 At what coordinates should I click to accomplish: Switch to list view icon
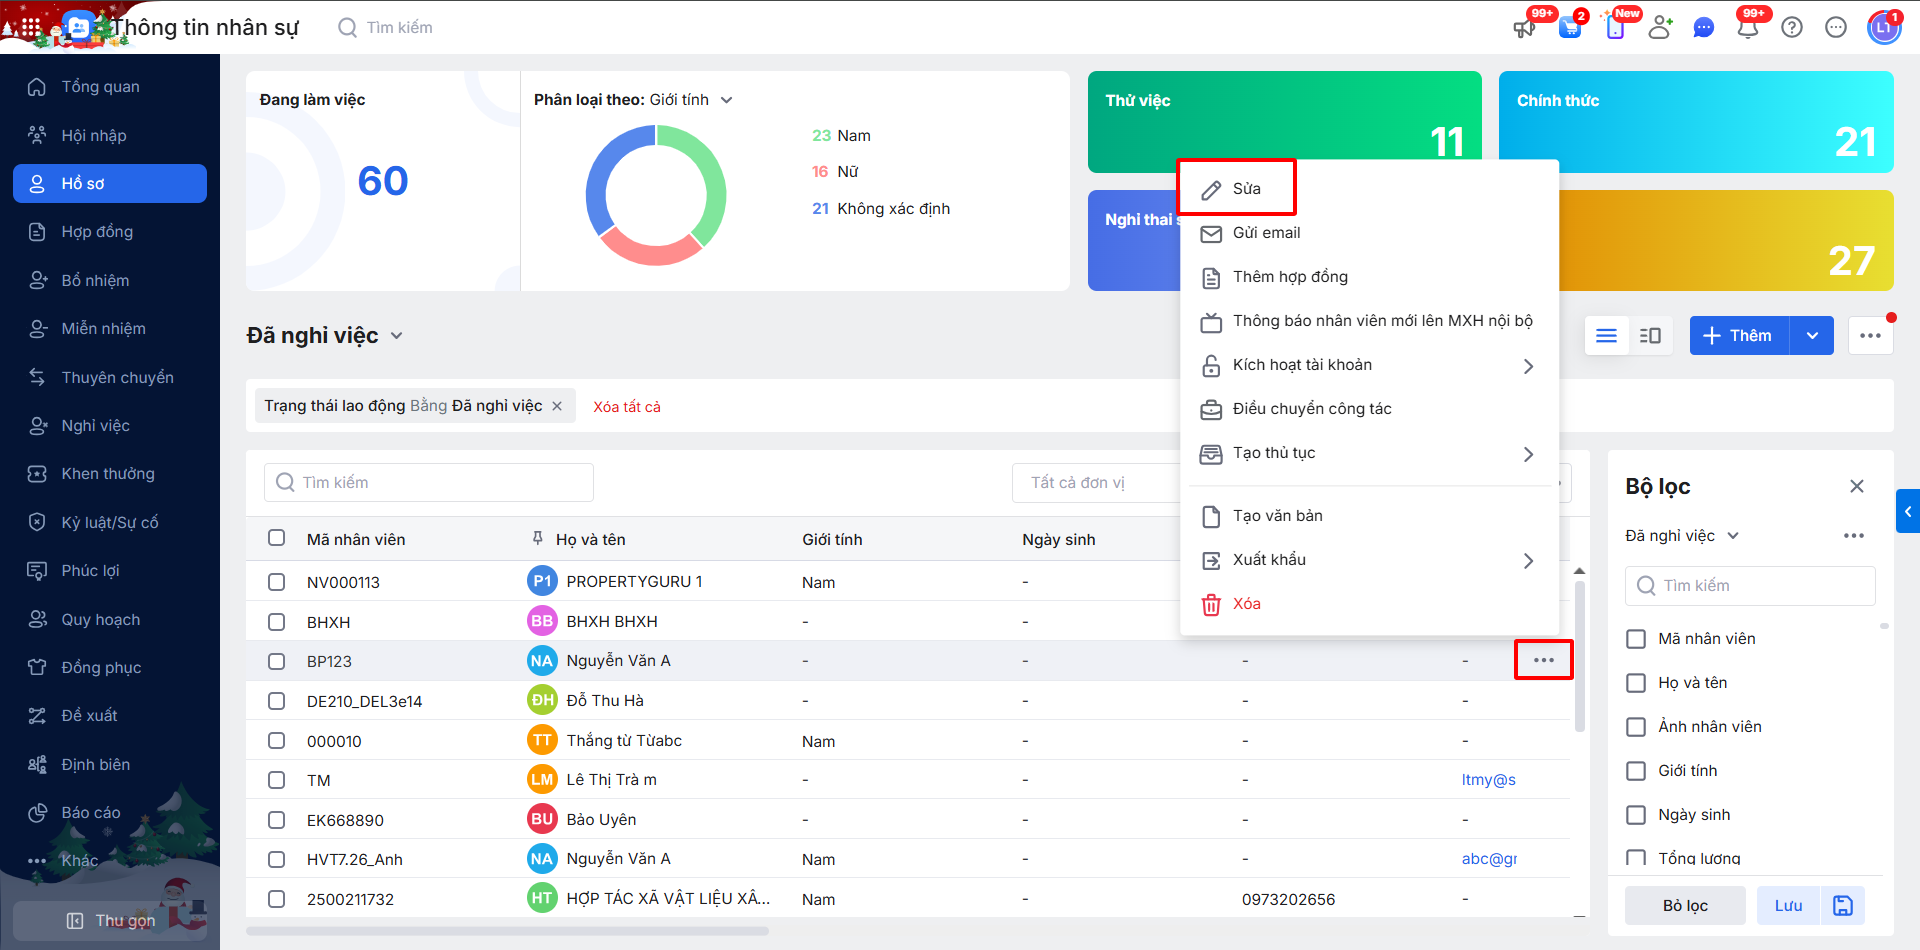1606,336
